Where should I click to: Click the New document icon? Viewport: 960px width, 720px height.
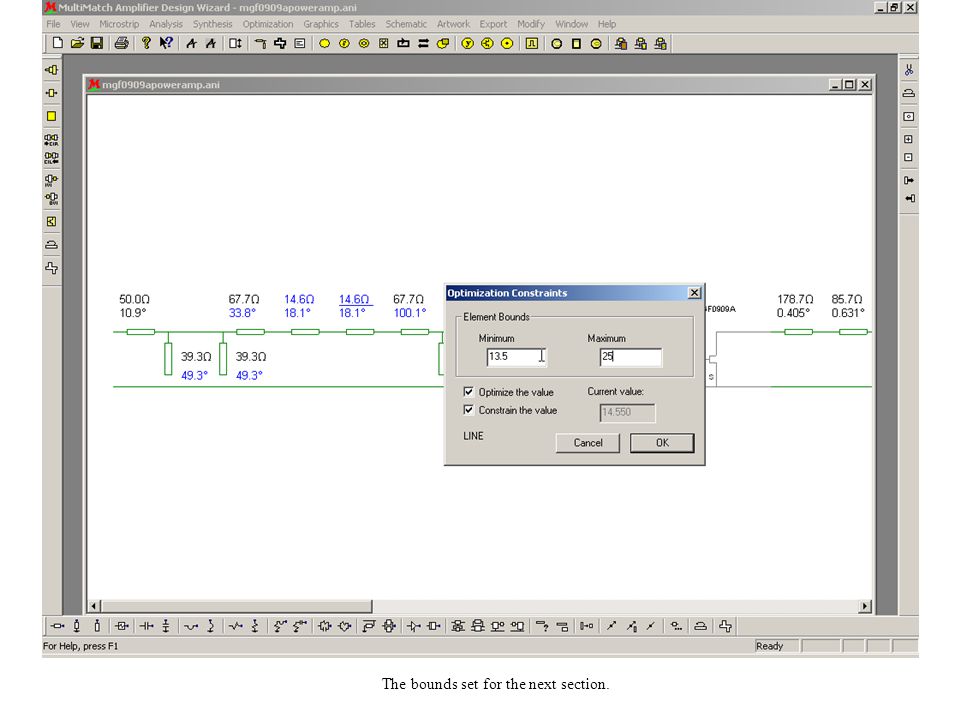click(x=58, y=43)
